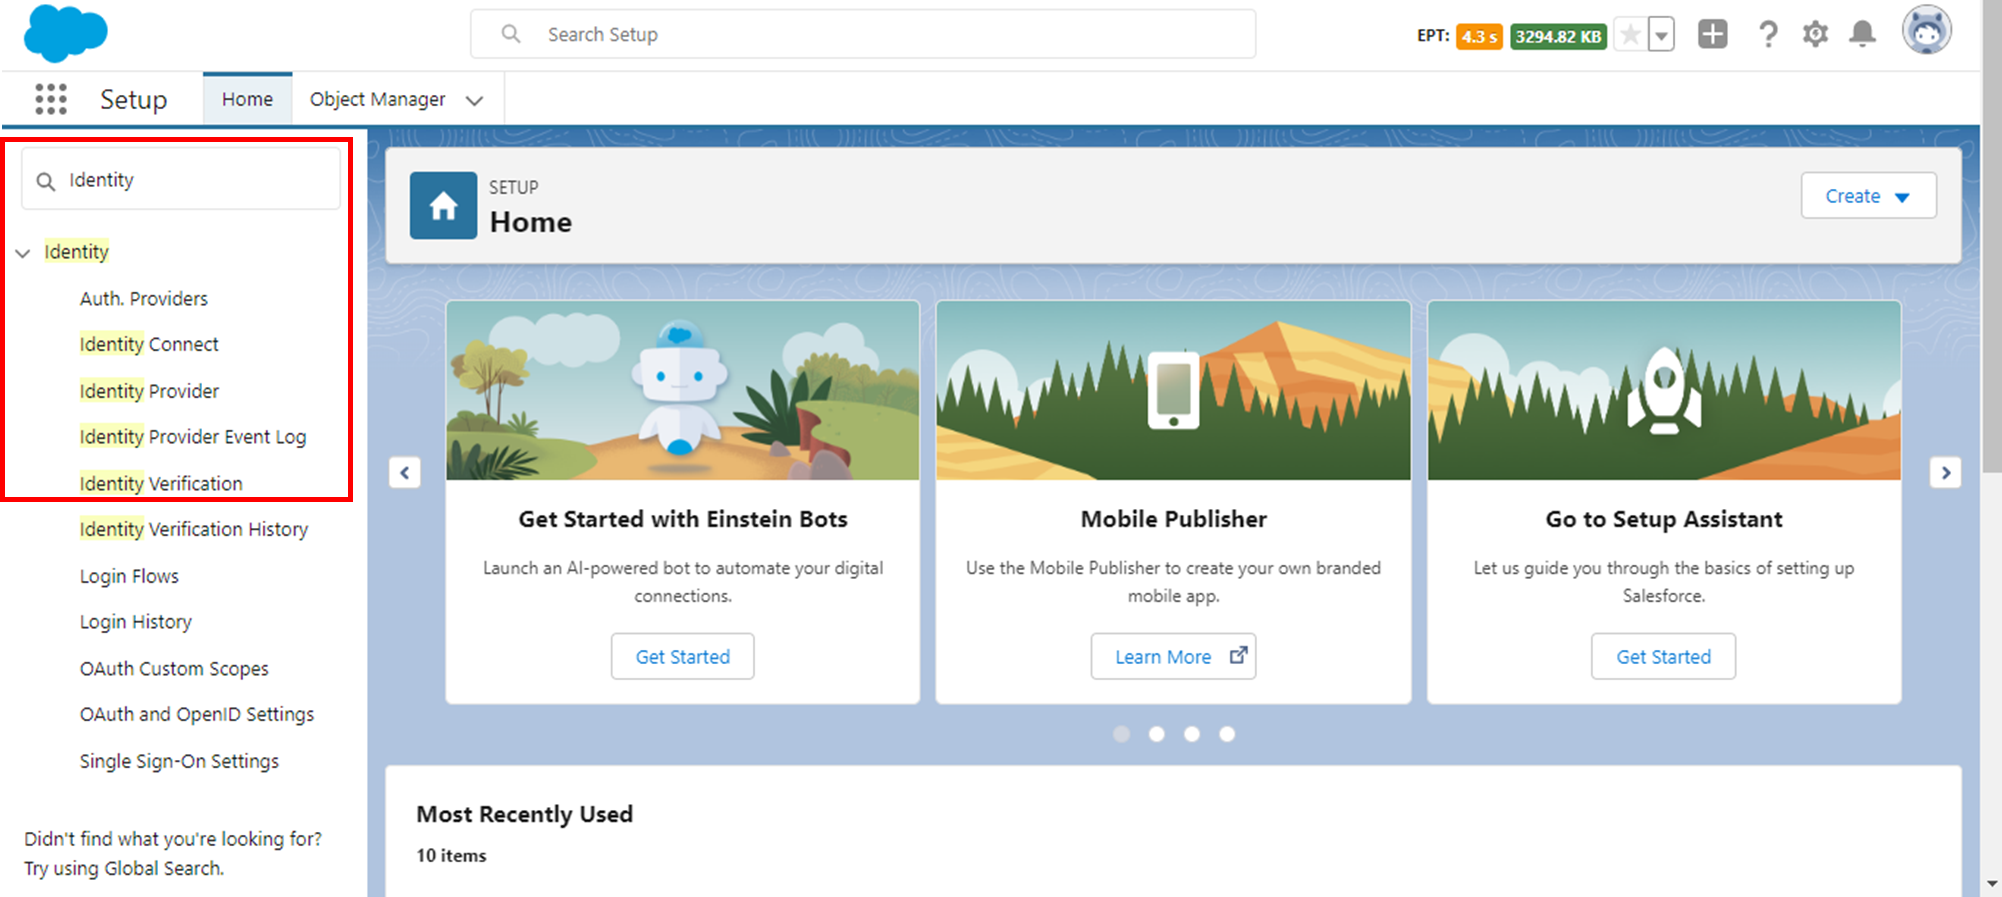
Task: Open the setup gear menu
Action: [x=1815, y=34]
